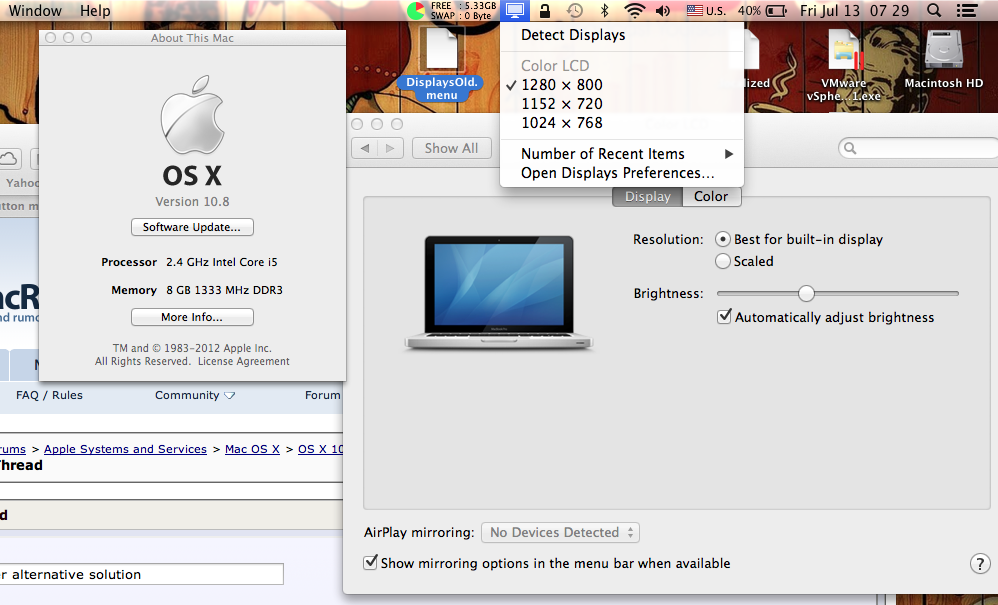
Task: Choose Open Displays Preferences menu item
Action: point(621,173)
